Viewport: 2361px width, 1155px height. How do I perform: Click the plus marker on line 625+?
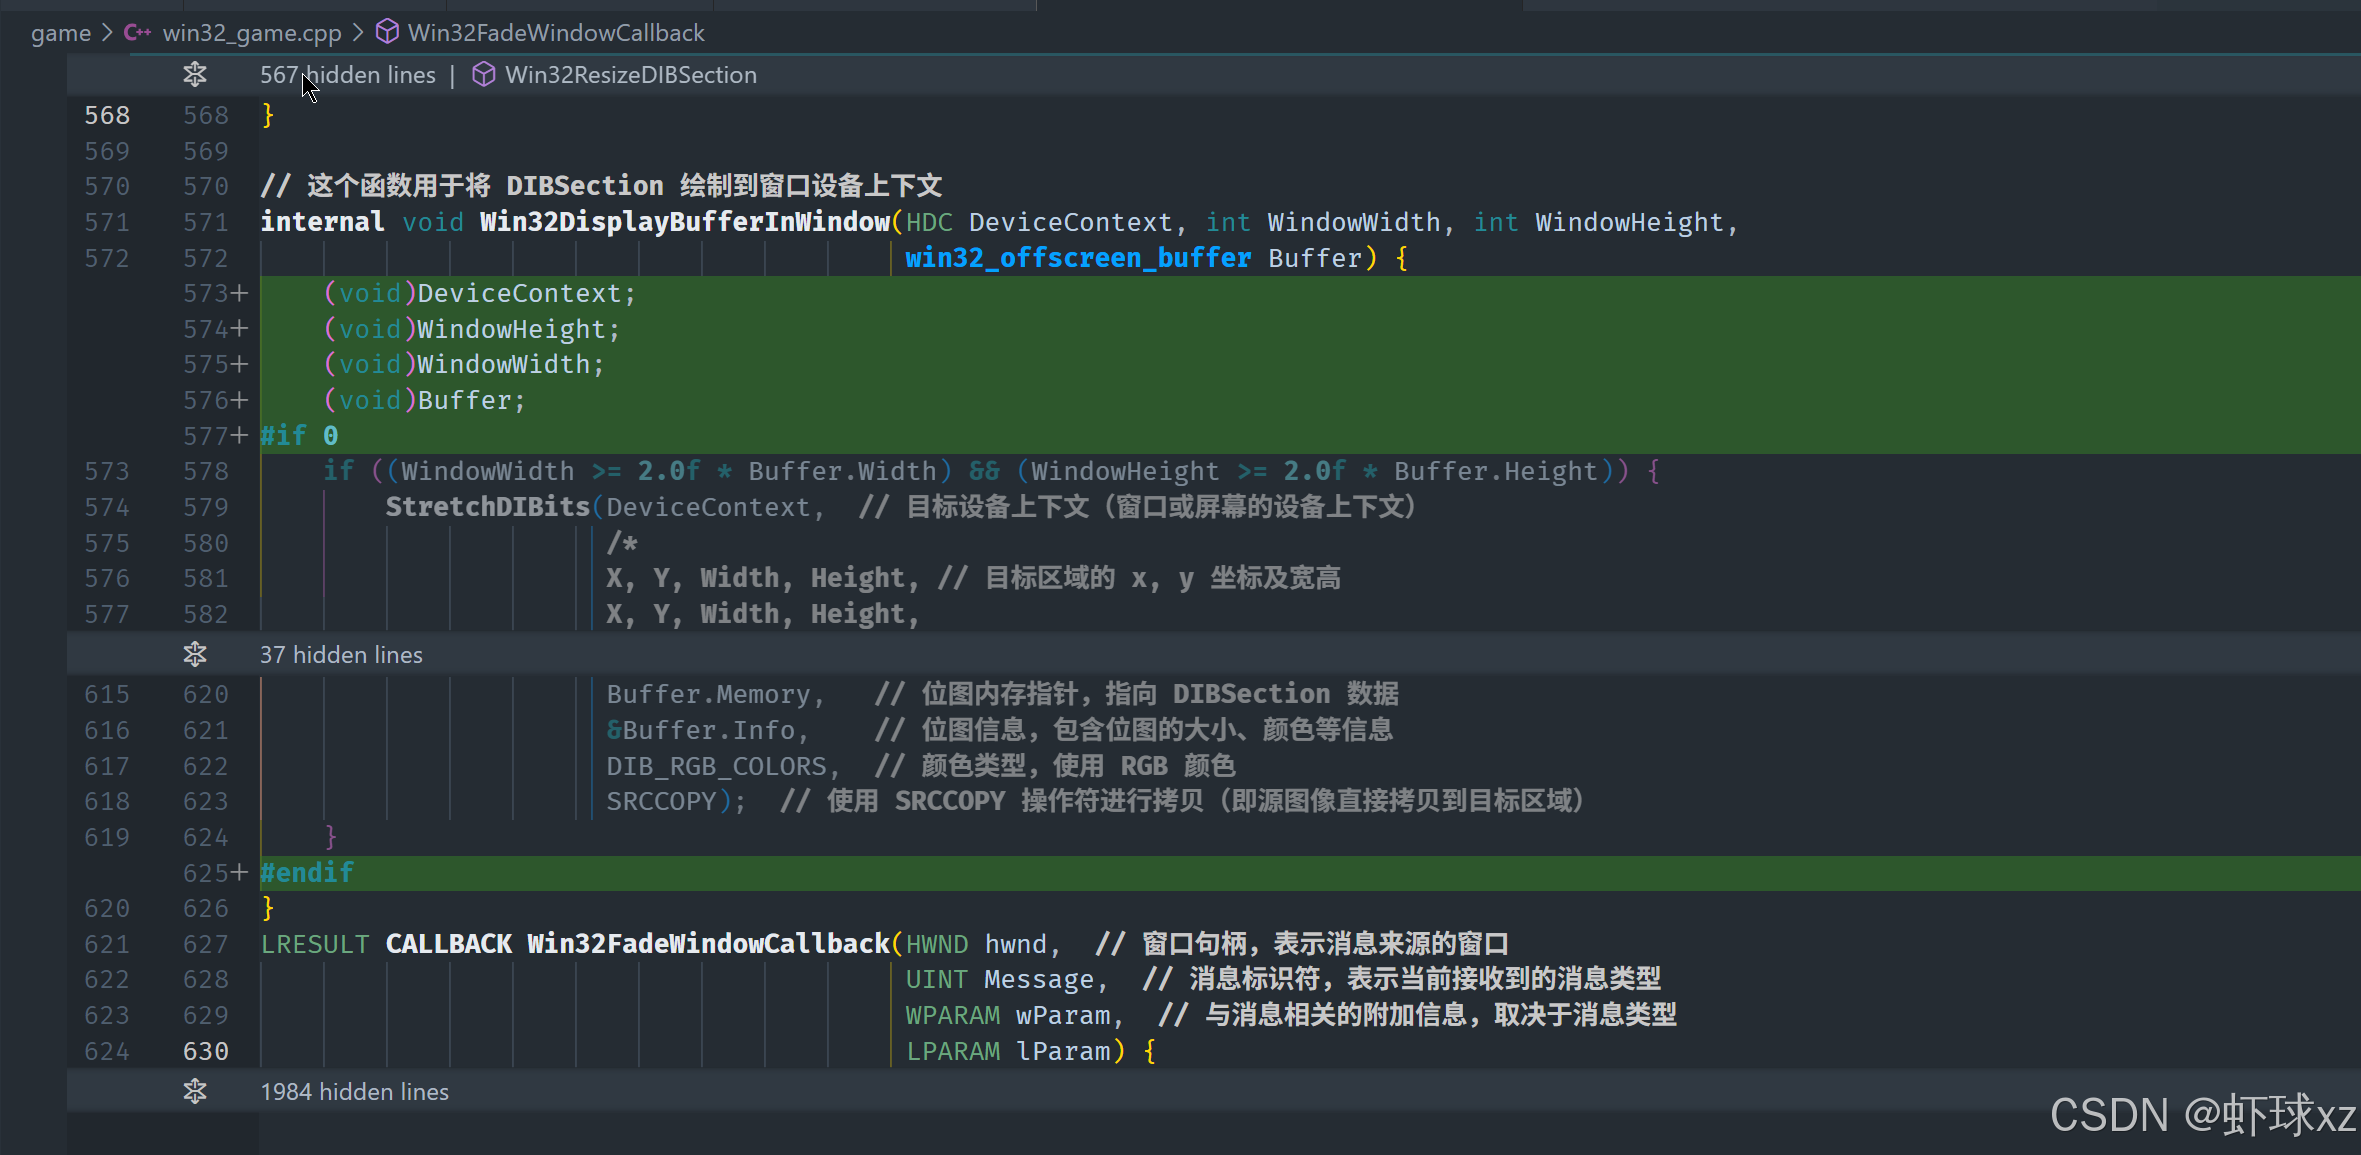point(239,873)
